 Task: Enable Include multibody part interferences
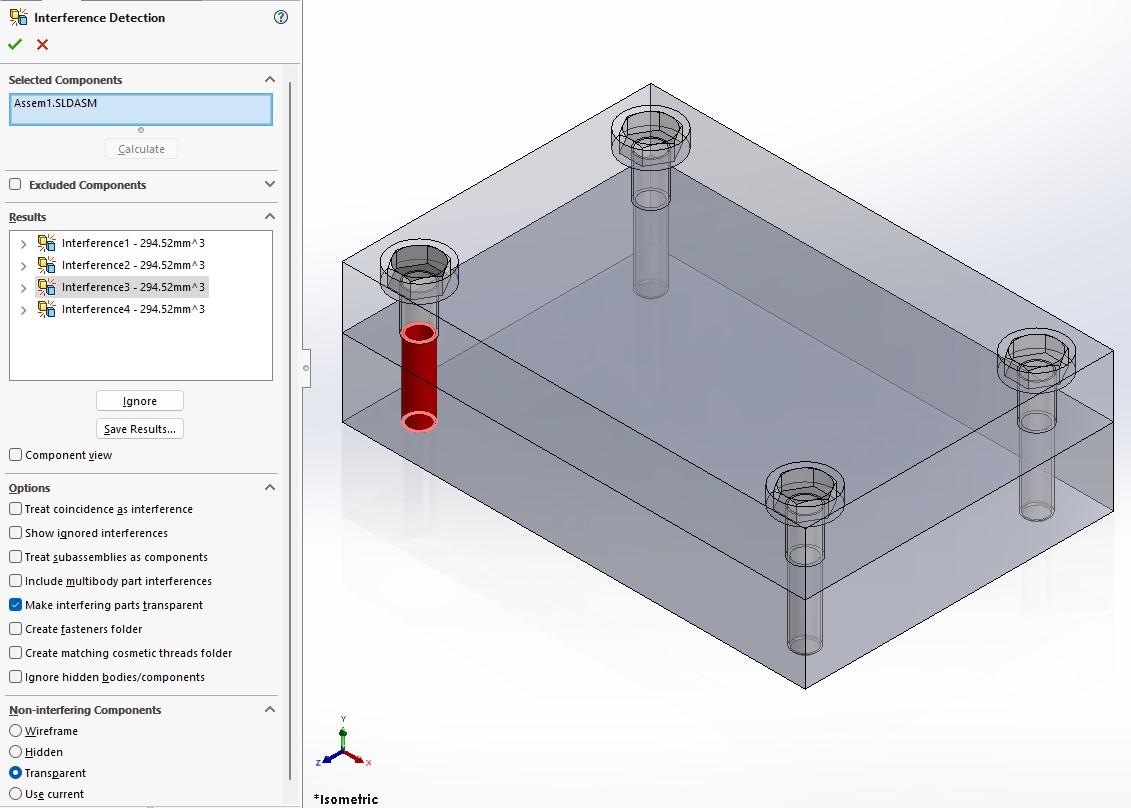[x=15, y=581]
